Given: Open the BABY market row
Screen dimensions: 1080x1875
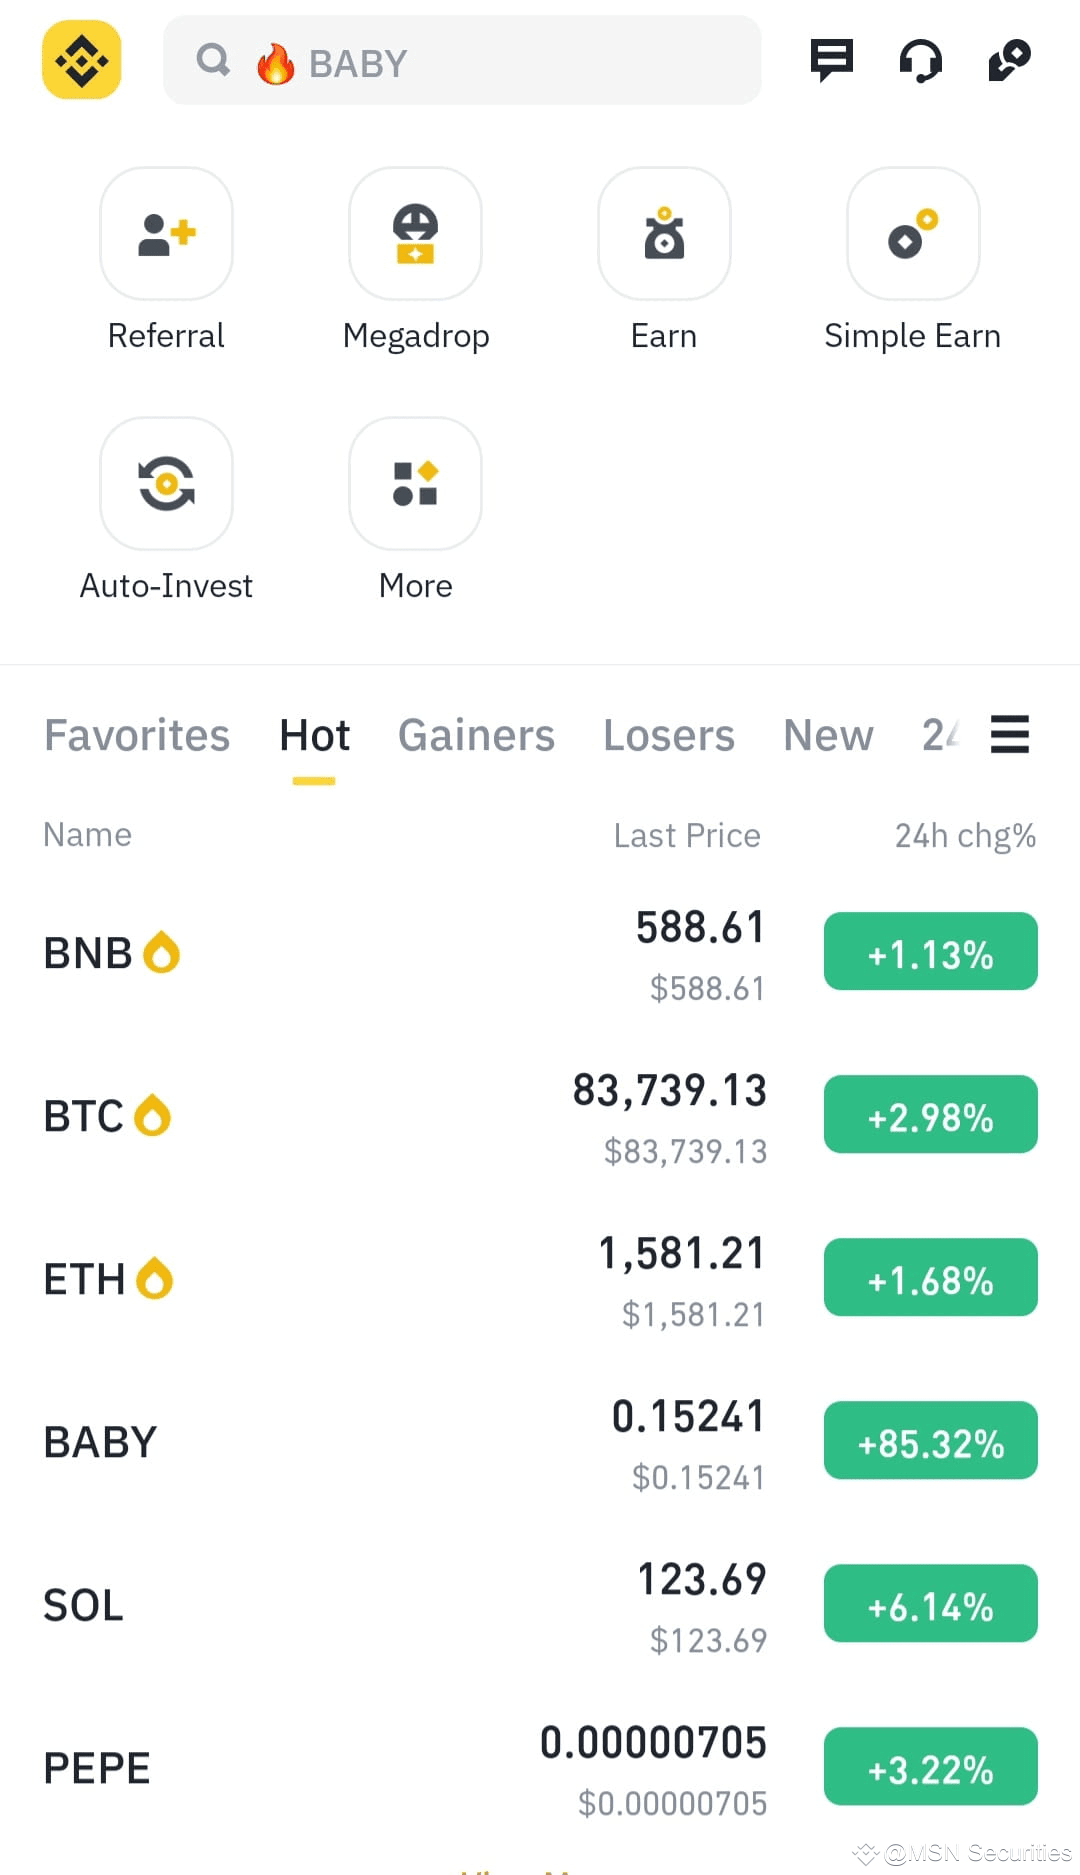Looking at the screenshot, I should [540, 1441].
